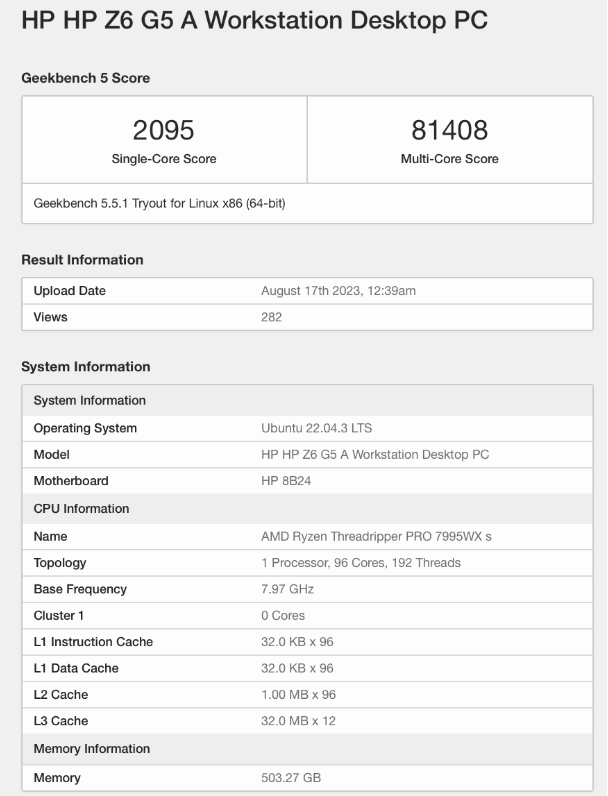The width and height of the screenshot is (608, 796).
Task: Click the "L1 Data Cache" label
Action: pos(76,669)
